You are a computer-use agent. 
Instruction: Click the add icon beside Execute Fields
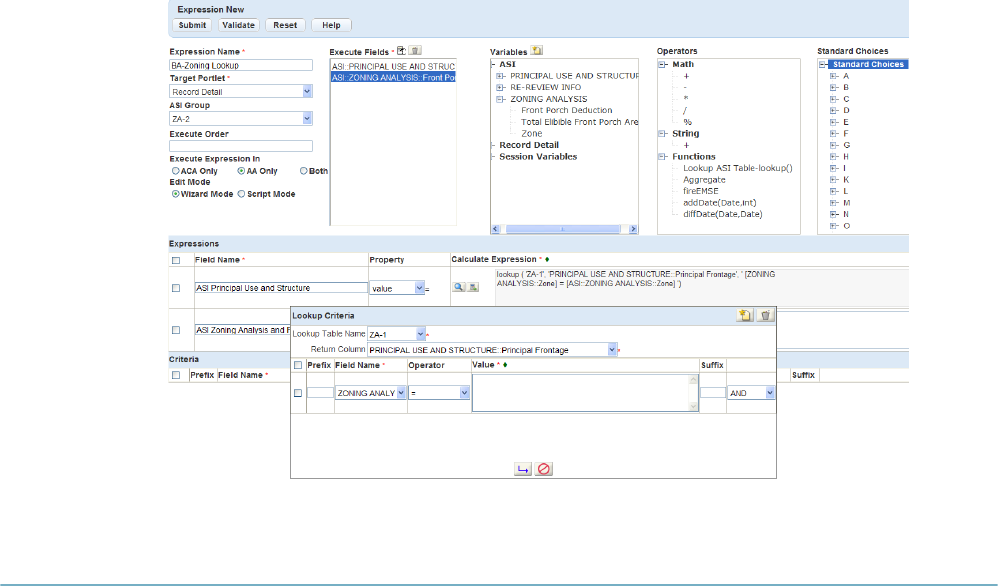click(x=401, y=51)
